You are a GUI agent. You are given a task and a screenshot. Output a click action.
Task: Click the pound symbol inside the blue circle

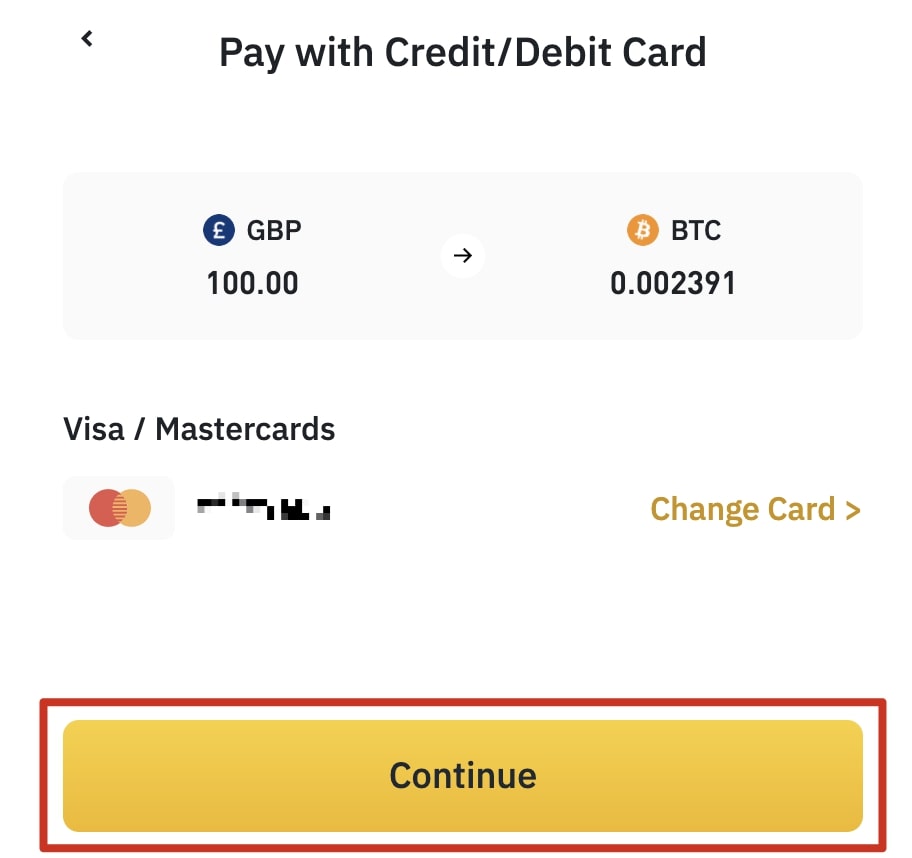pyautogui.click(x=219, y=230)
